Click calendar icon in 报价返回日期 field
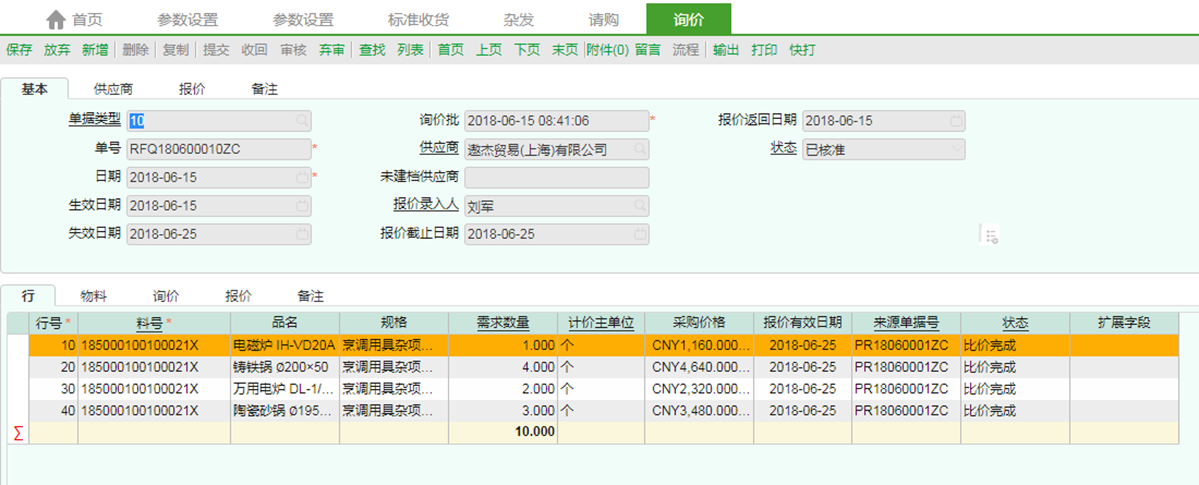This screenshot has height=485, width=1199. tap(956, 120)
